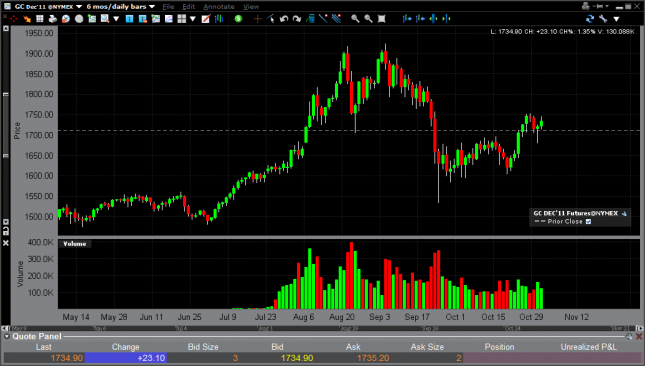
Task: Click the chart icon at title bar left
Action: coord(7,6)
